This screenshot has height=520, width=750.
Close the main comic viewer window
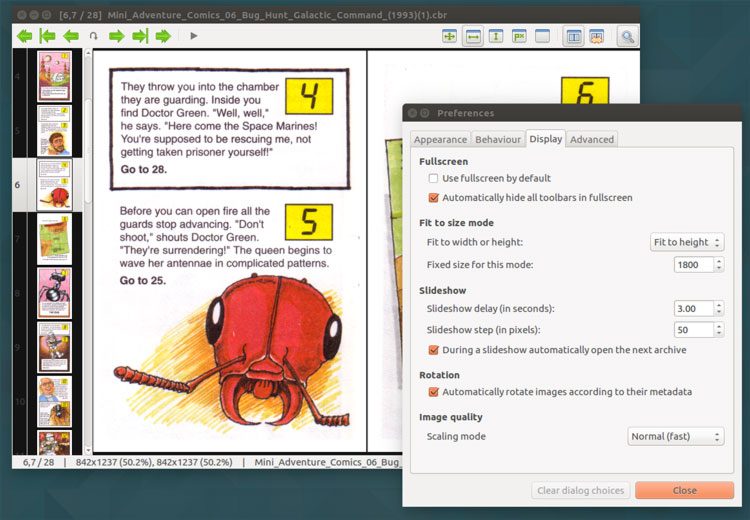pos(22,15)
